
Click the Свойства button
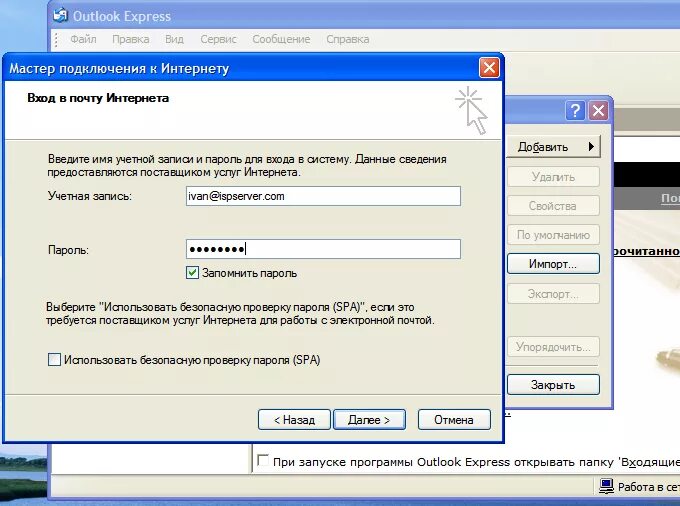coord(553,206)
